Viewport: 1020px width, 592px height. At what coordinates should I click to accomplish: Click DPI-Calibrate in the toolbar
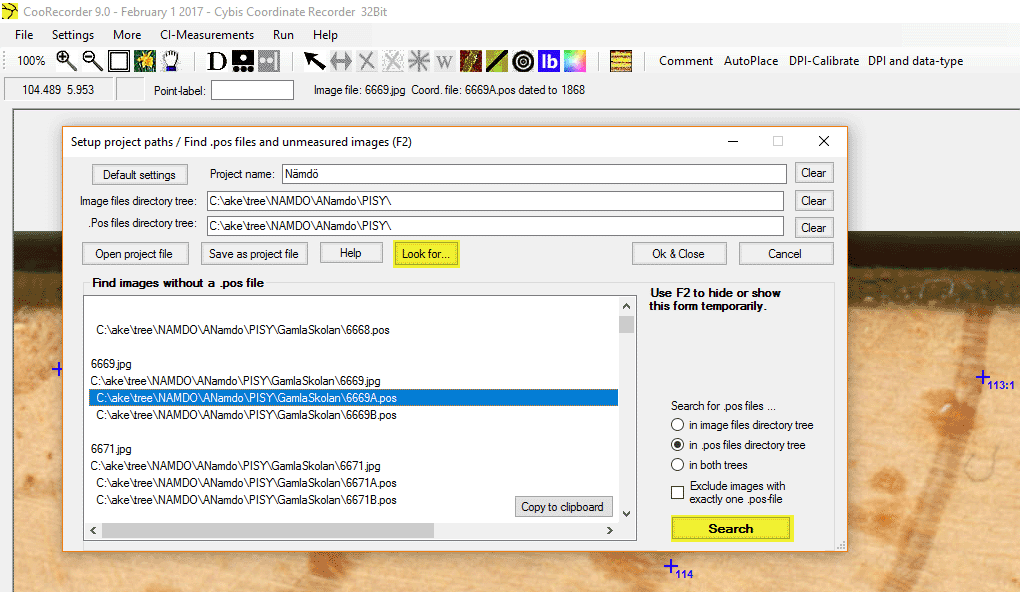point(824,61)
